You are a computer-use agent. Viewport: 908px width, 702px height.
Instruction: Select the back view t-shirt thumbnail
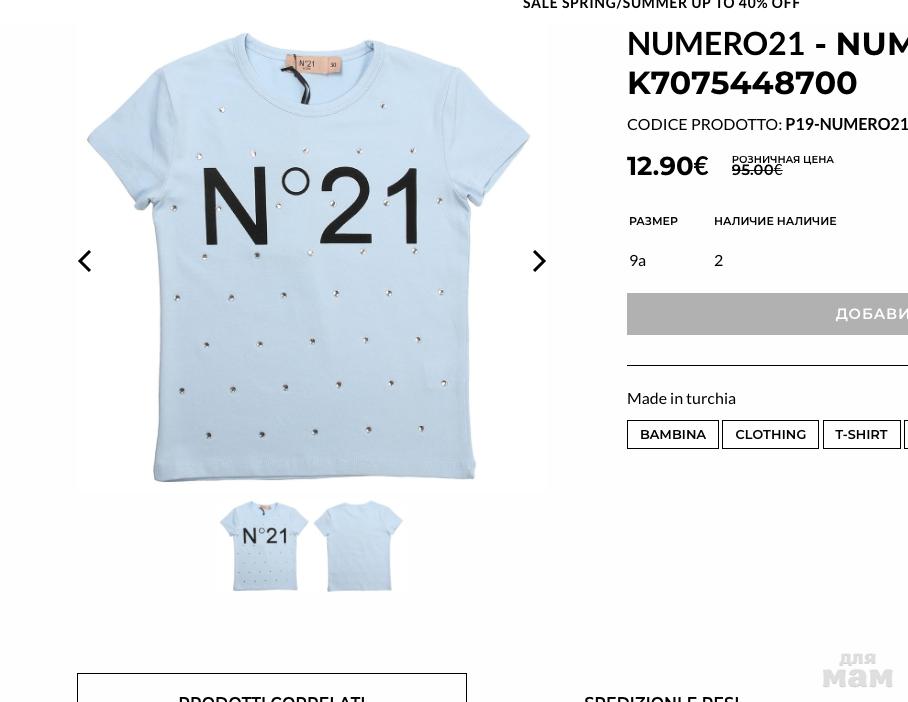pyautogui.click(x=358, y=546)
